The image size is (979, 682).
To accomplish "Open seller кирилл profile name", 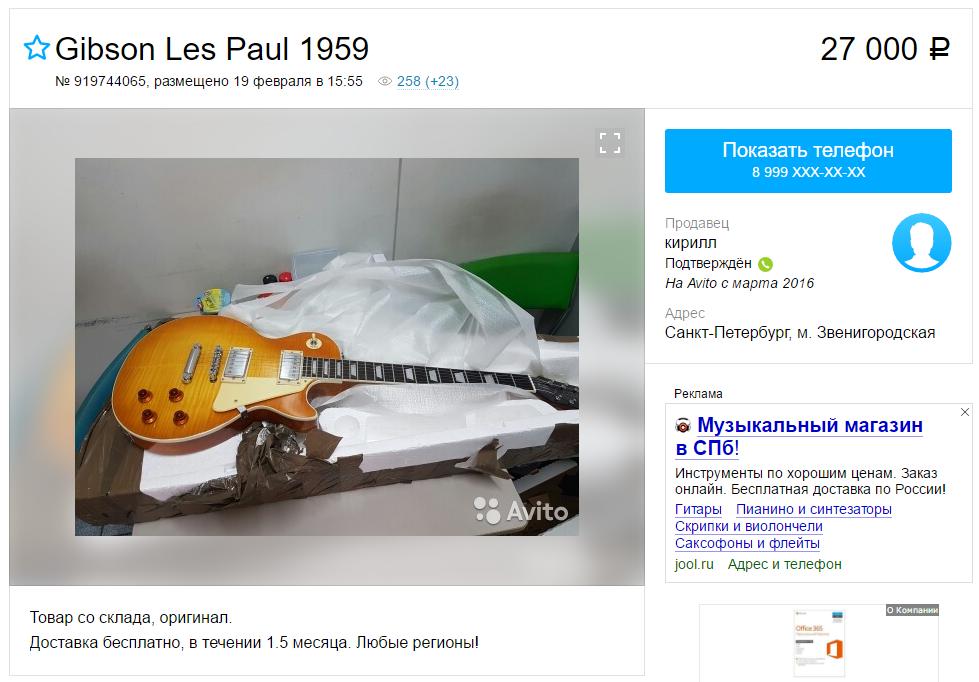I will tap(691, 243).
